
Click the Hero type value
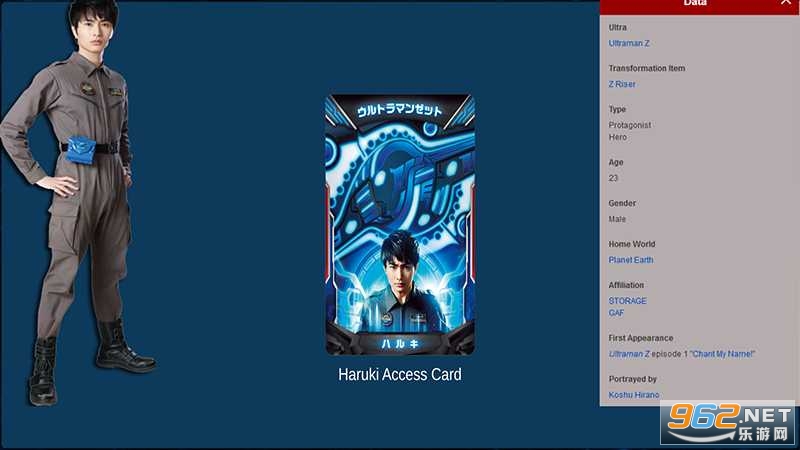click(x=618, y=137)
